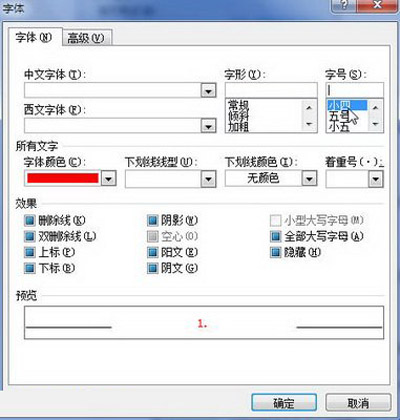Screen dimensions: 400x420
Task: Click the 字号 font size input field
Action: pyautogui.click(x=354, y=90)
